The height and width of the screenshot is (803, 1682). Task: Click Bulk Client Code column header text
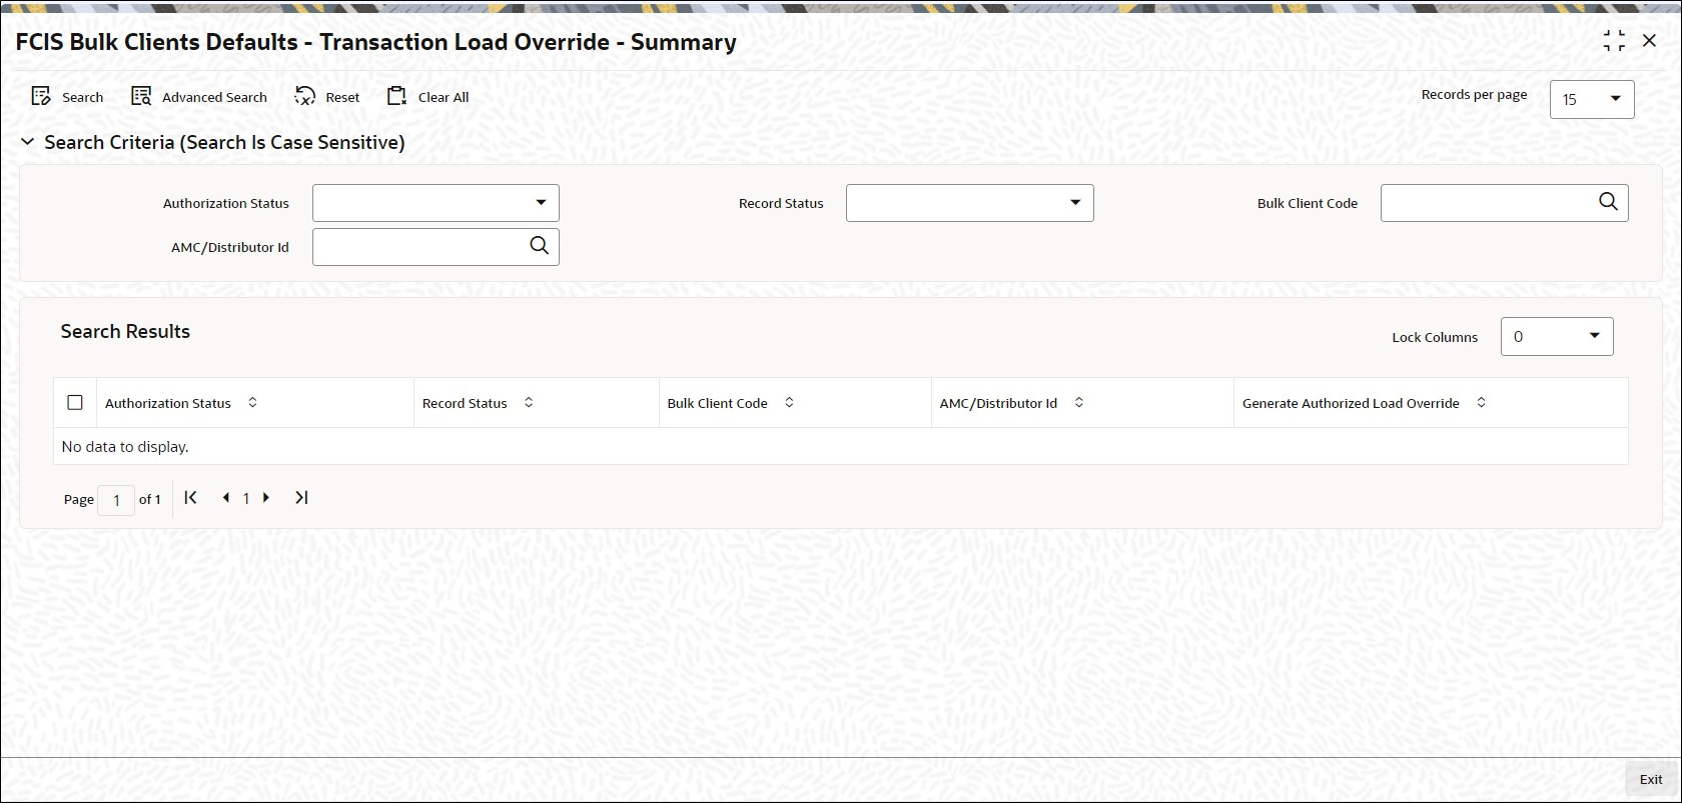(x=718, y=403)
